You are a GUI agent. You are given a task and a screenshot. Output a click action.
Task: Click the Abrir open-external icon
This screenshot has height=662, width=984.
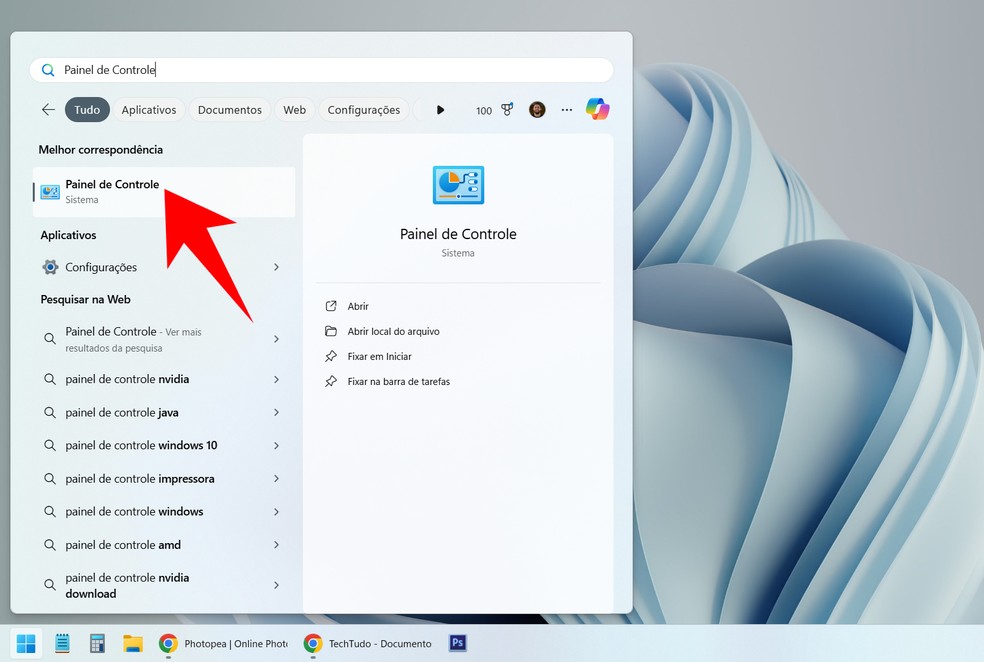pos(331,306)
